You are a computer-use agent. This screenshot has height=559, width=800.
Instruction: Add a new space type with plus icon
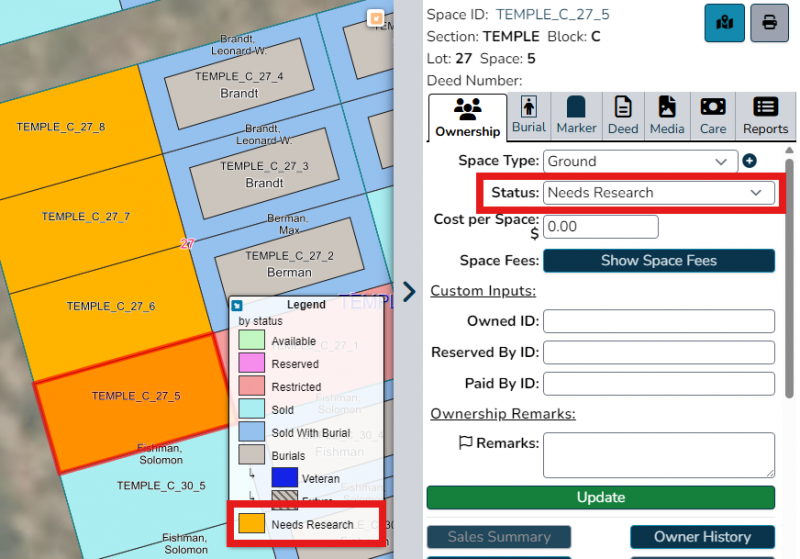point(749,161)
